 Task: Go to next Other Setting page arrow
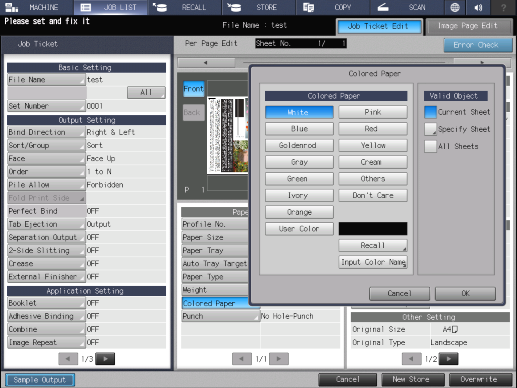coord(449,359)
